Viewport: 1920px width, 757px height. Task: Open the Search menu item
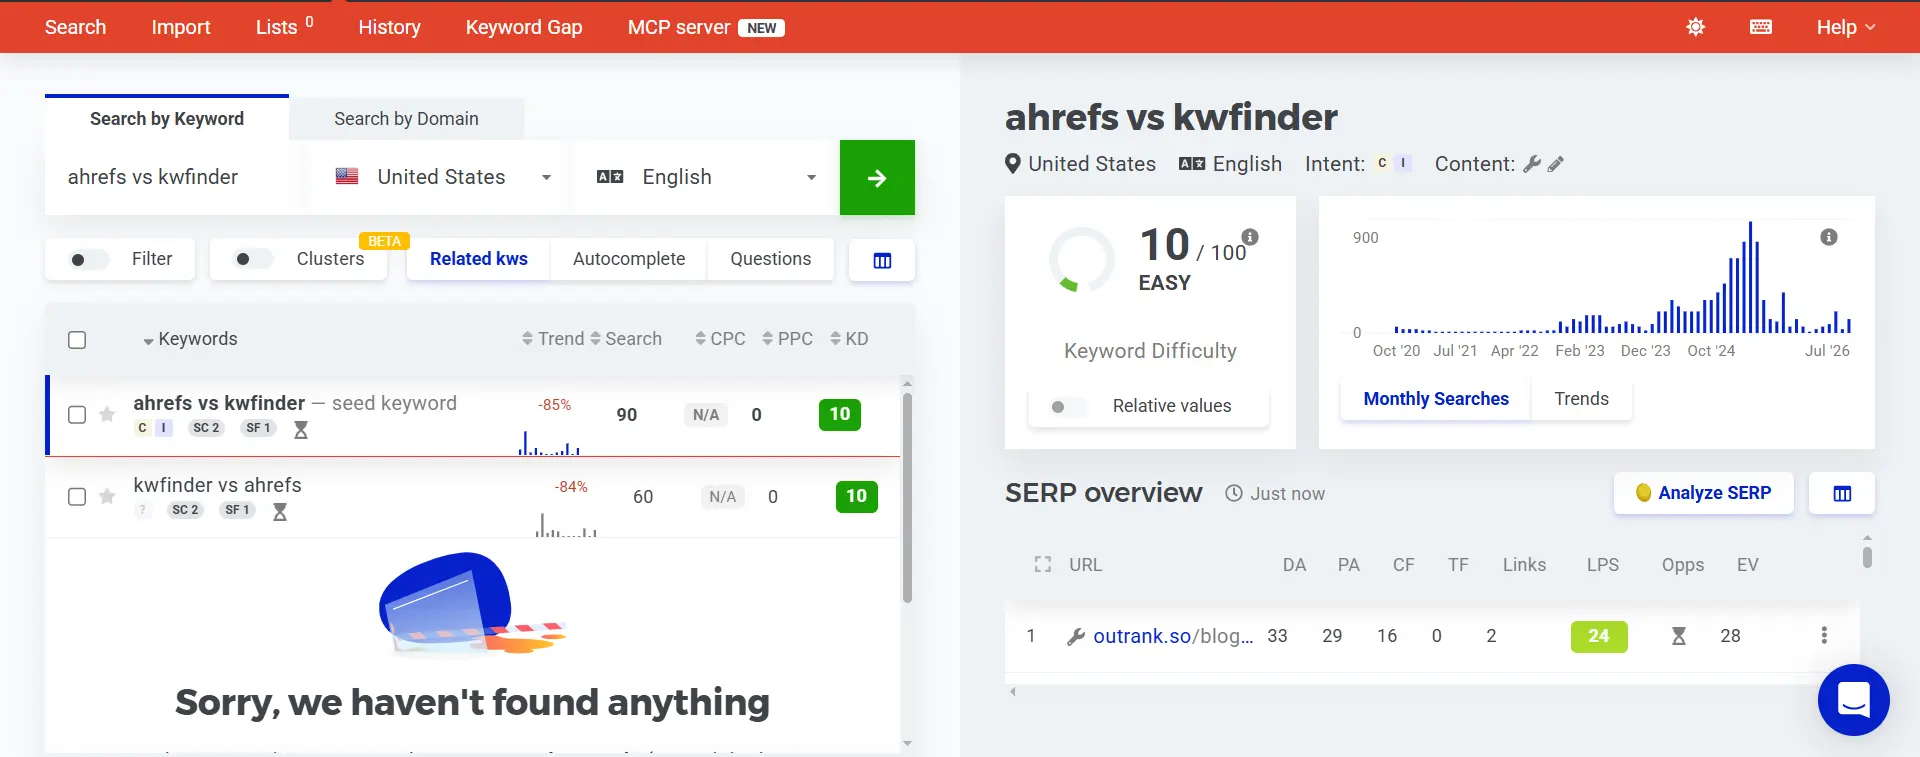tap(75, 27)
